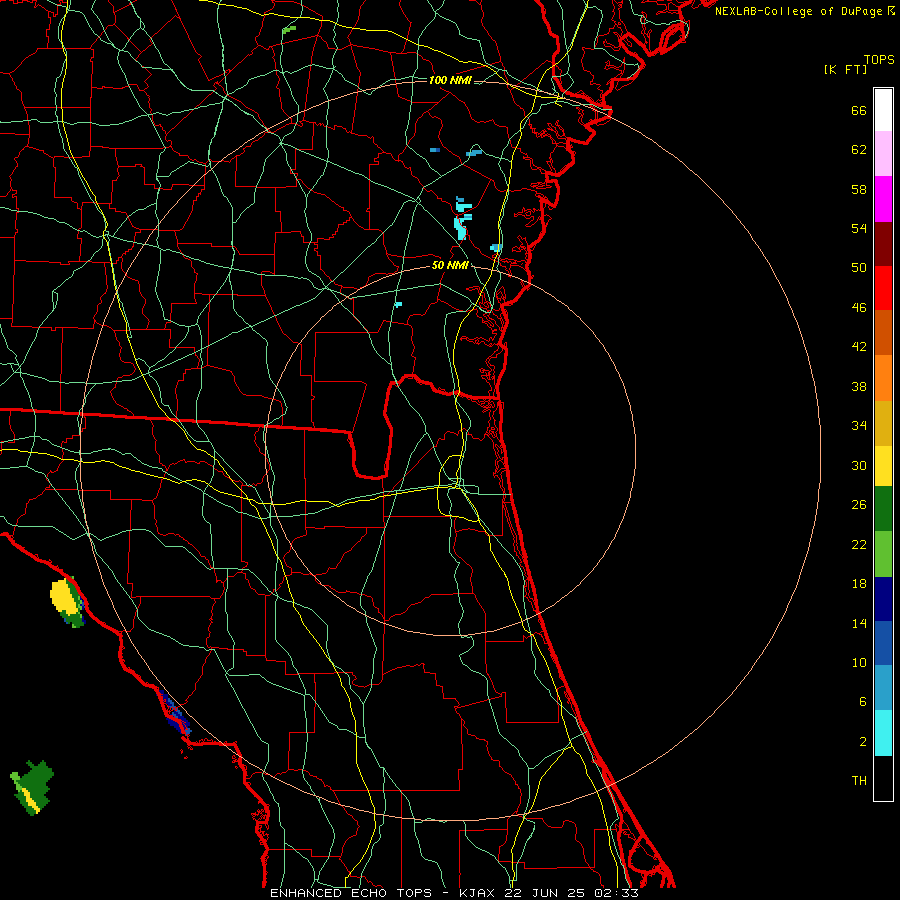Image resolution: width=900 pixels, height=900 pixels.
Task: Click the ENHANCED ECHO TOPS product title
Action: point(351,893)
